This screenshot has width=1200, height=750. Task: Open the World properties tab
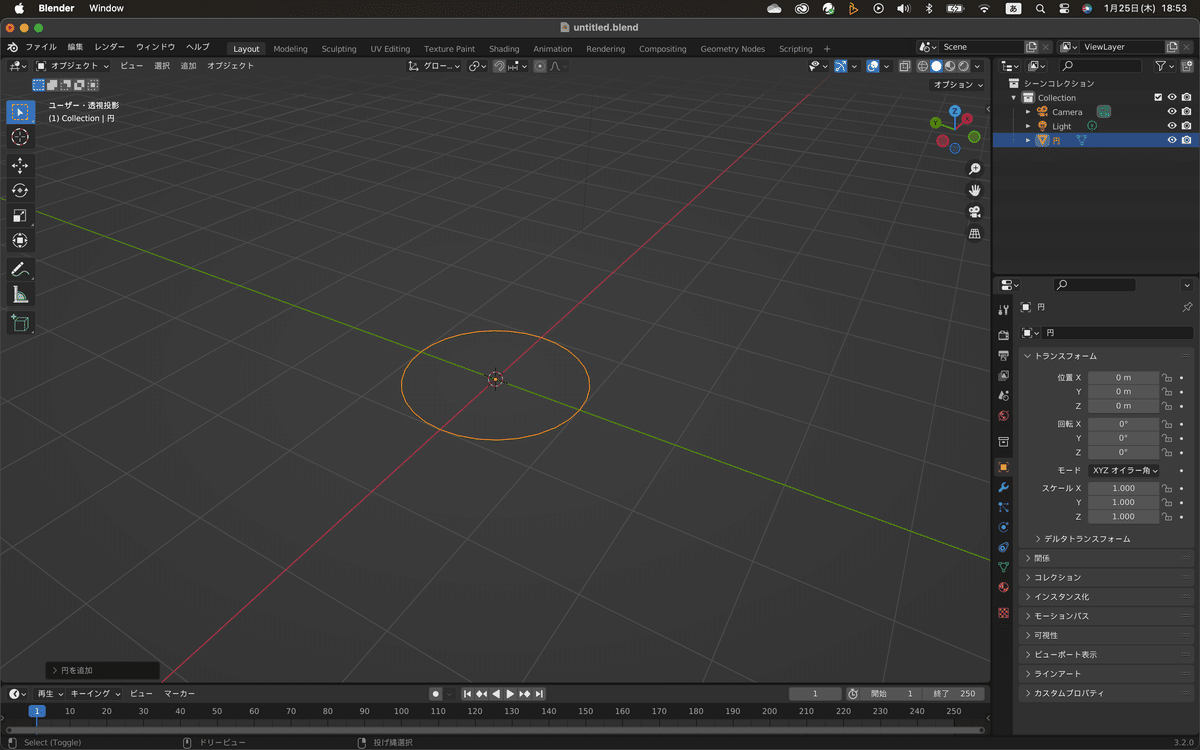[1004, 415]
